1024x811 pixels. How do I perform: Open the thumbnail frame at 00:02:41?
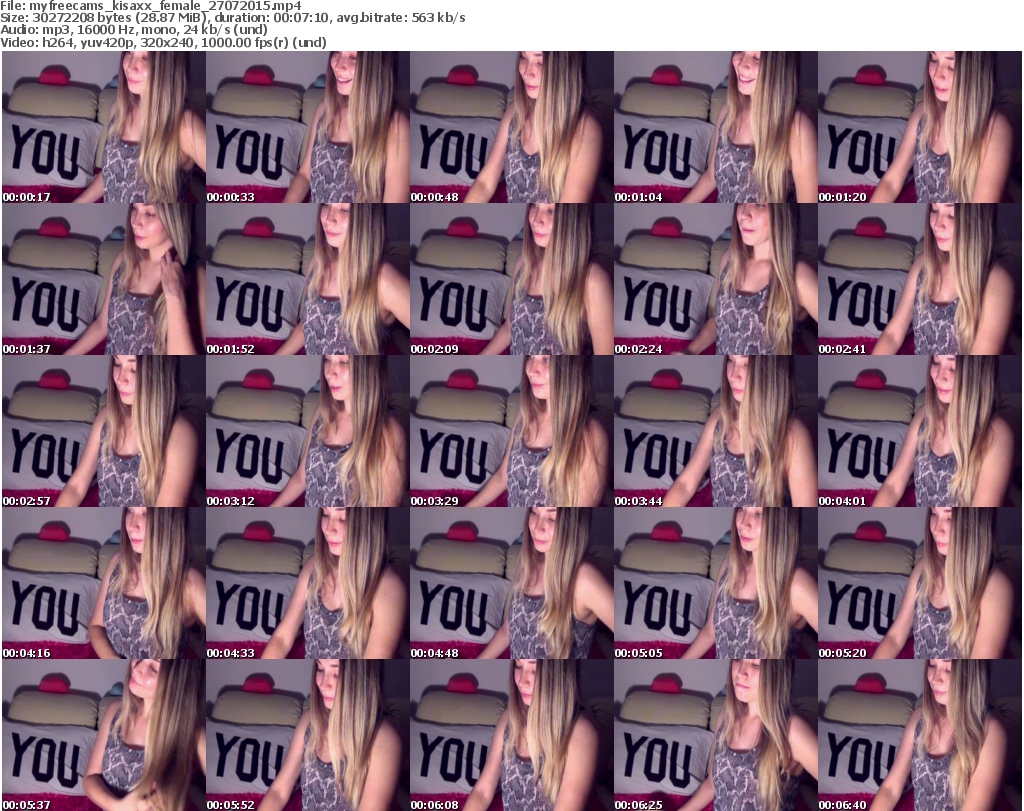920,279
